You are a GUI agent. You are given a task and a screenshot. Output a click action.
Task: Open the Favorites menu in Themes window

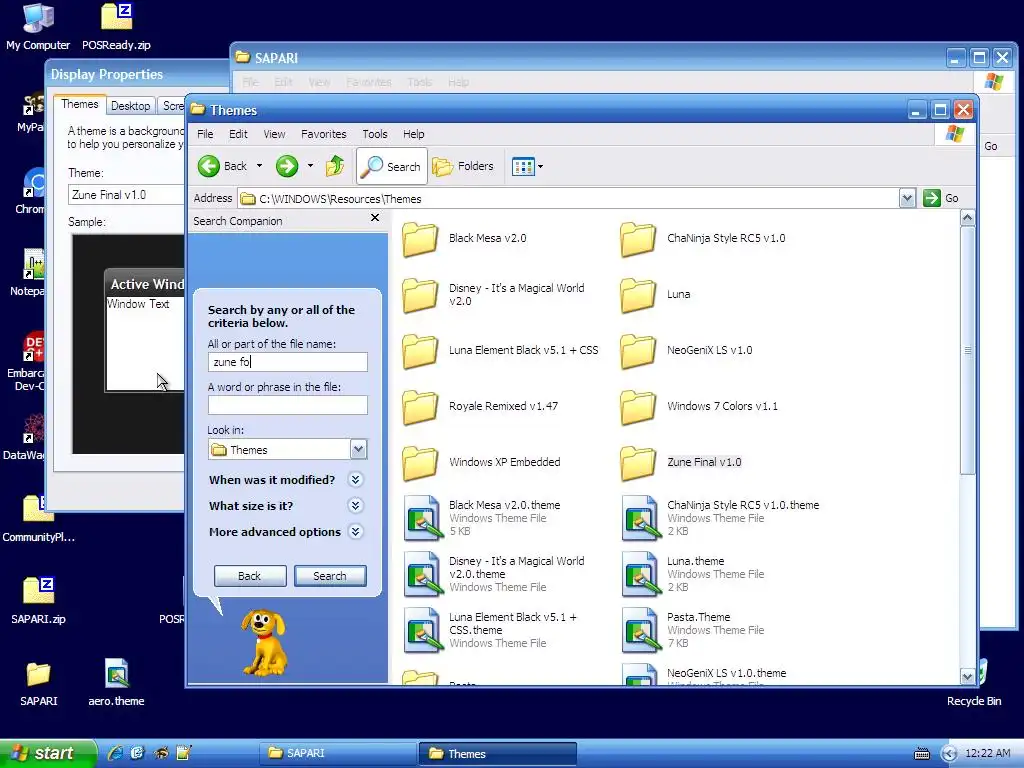323,134
